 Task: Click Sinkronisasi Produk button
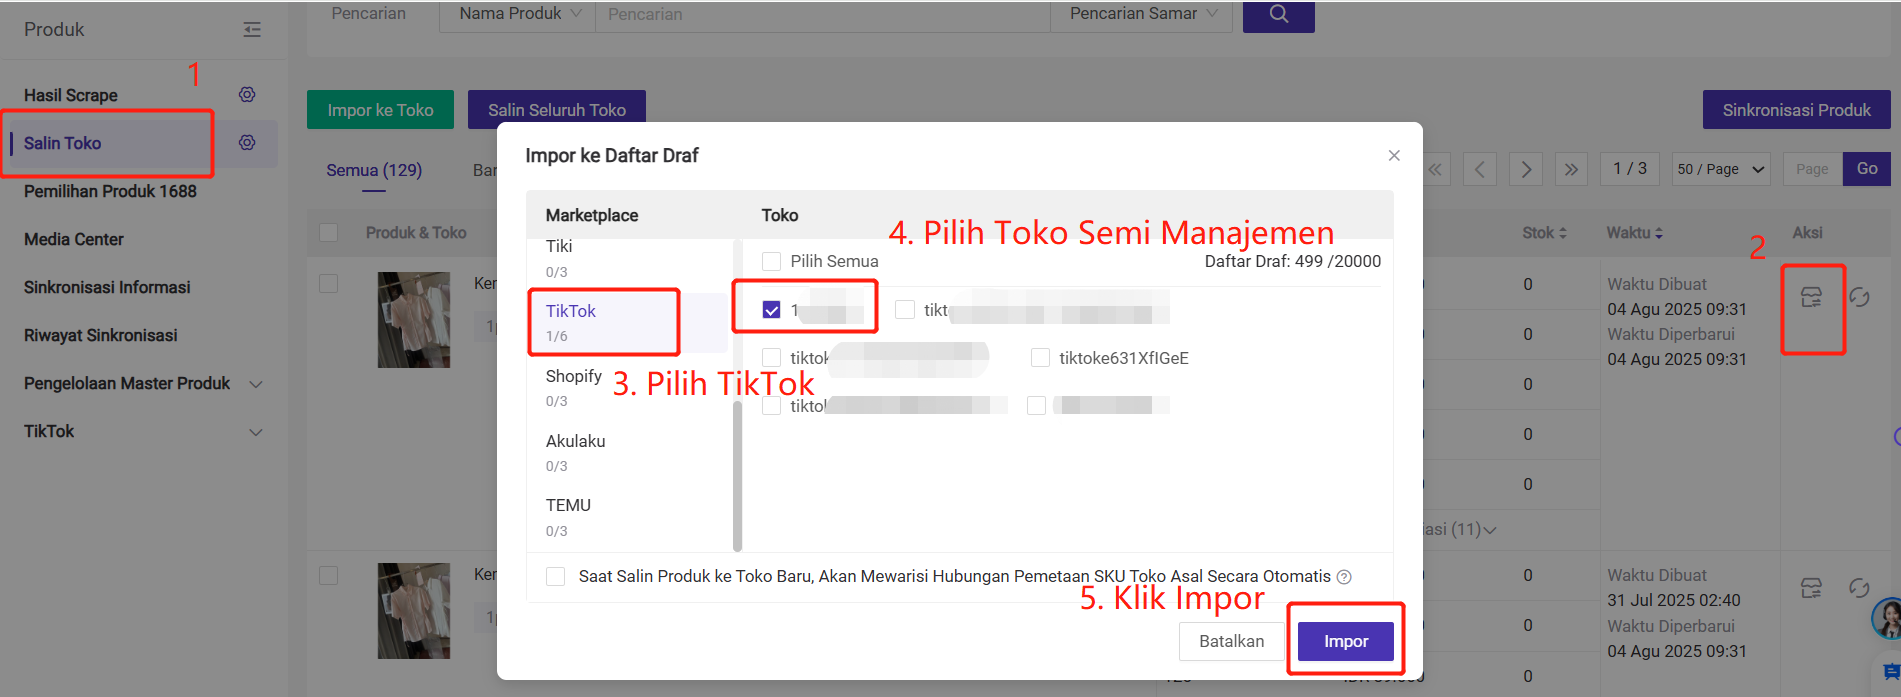point(1796,110)
